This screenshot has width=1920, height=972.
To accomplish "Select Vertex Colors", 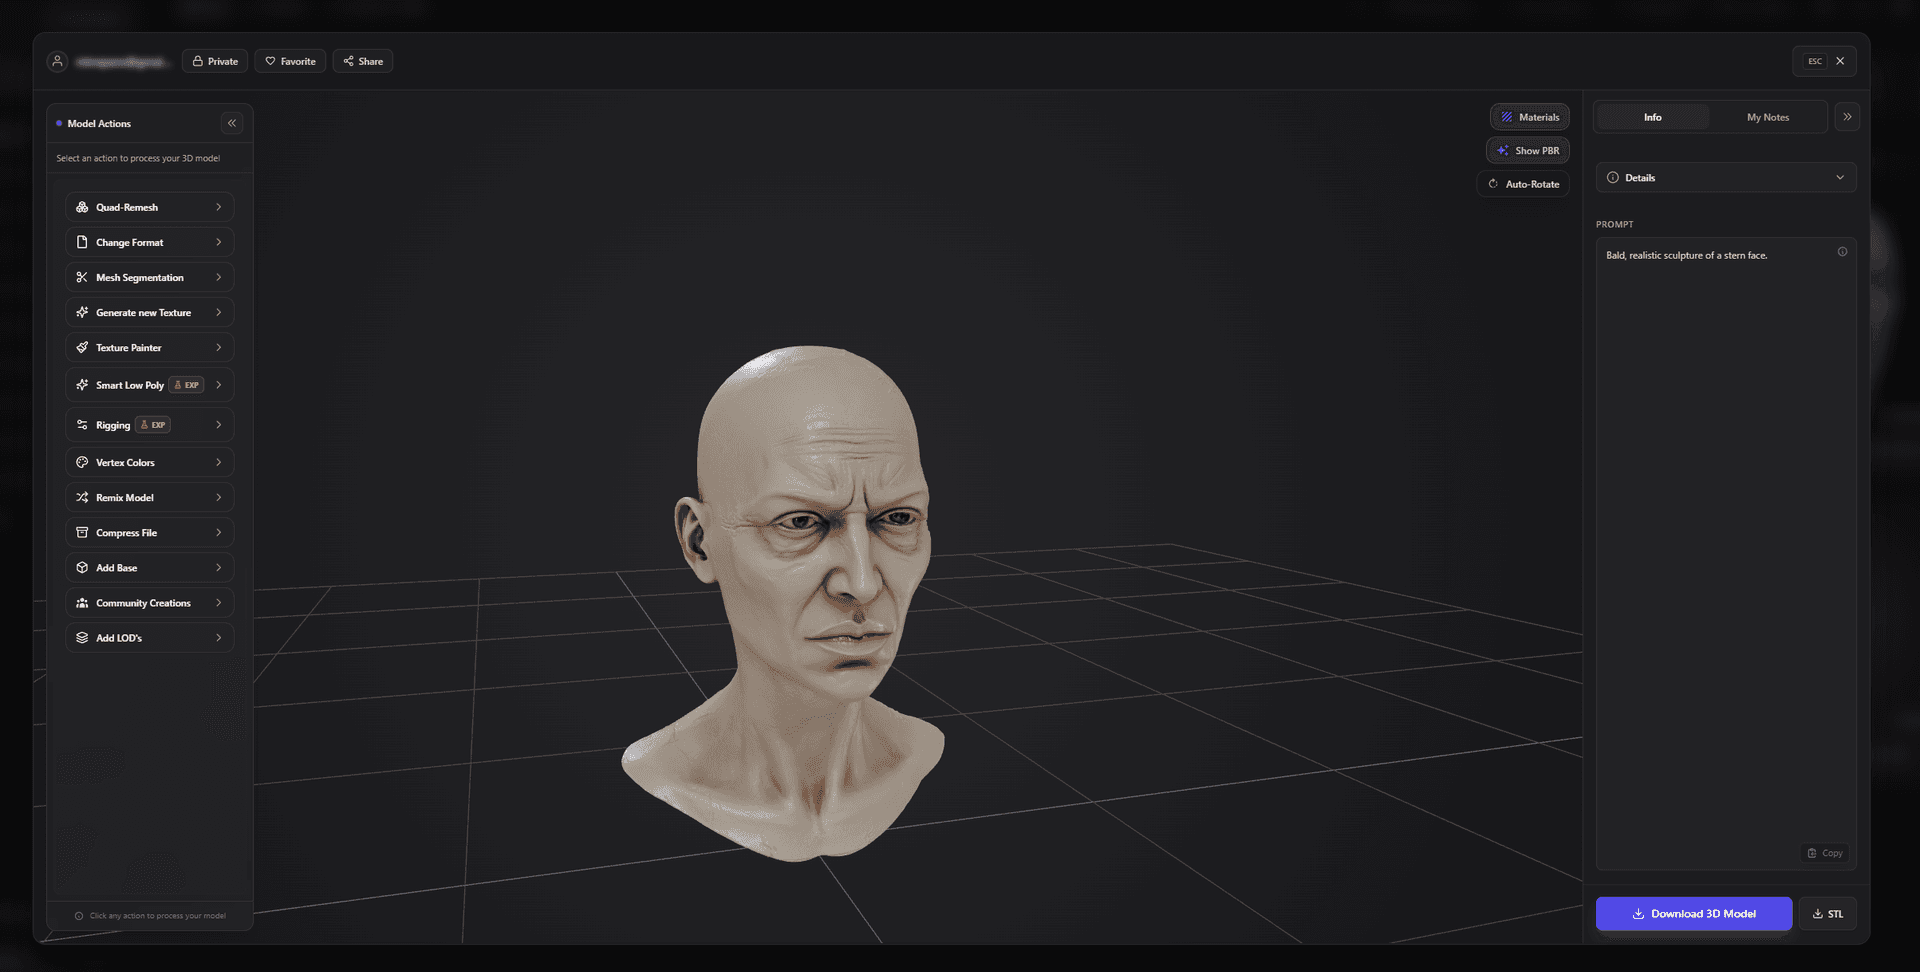I will pyautogui.click(x=148, y=462).
